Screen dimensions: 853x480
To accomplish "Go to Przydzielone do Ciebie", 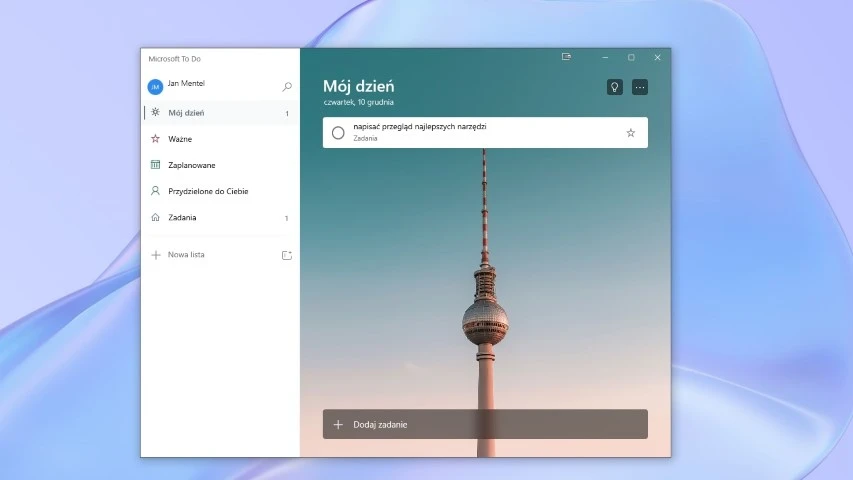I will click(208, 191).
